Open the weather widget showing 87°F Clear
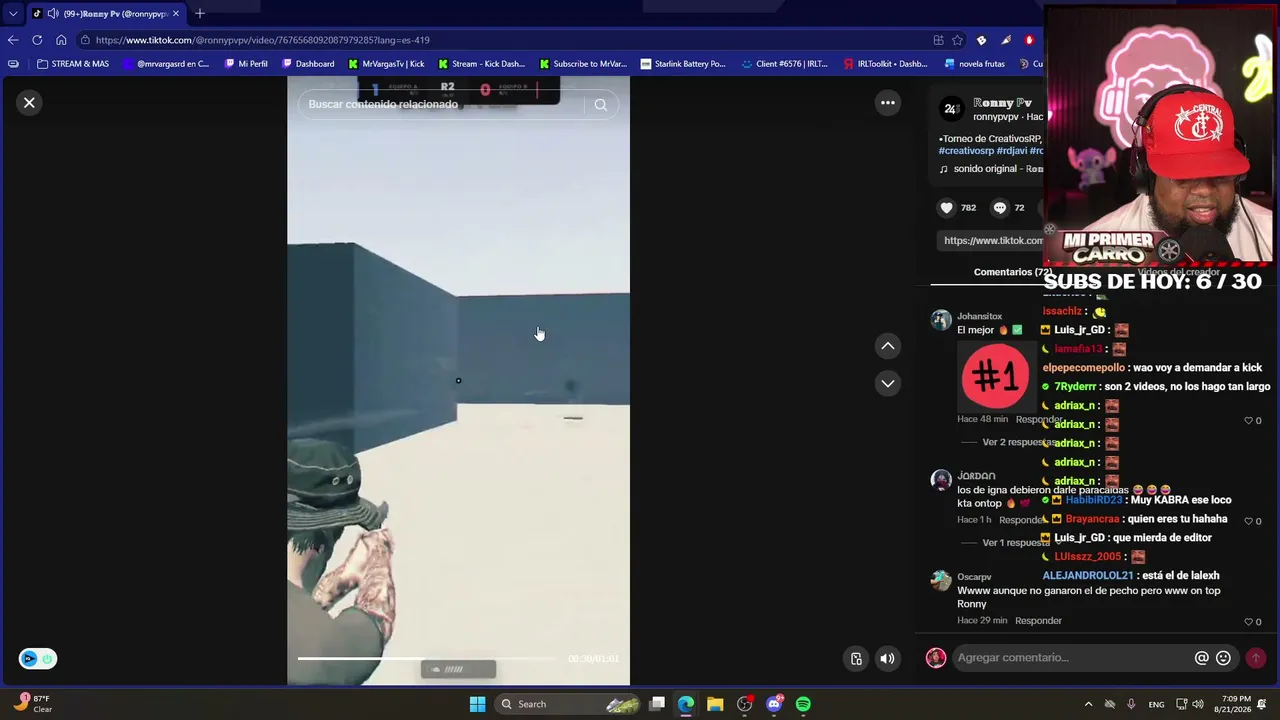 pyautogui.click(x=32, y=704)
